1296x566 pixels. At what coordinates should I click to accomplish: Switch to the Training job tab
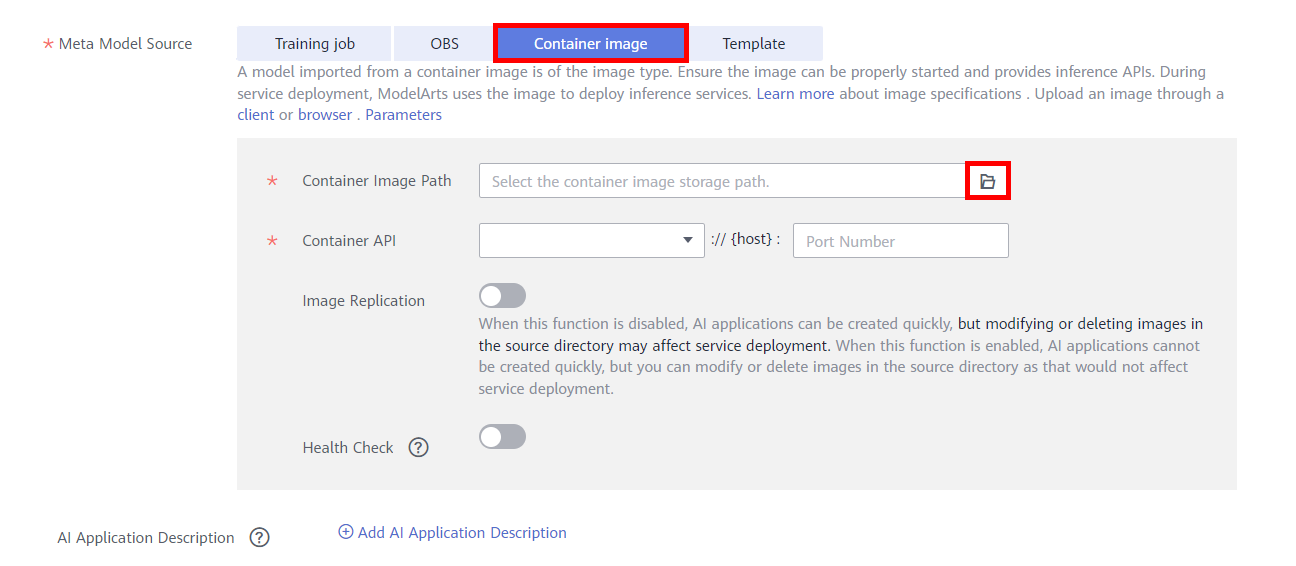point(314,44)
